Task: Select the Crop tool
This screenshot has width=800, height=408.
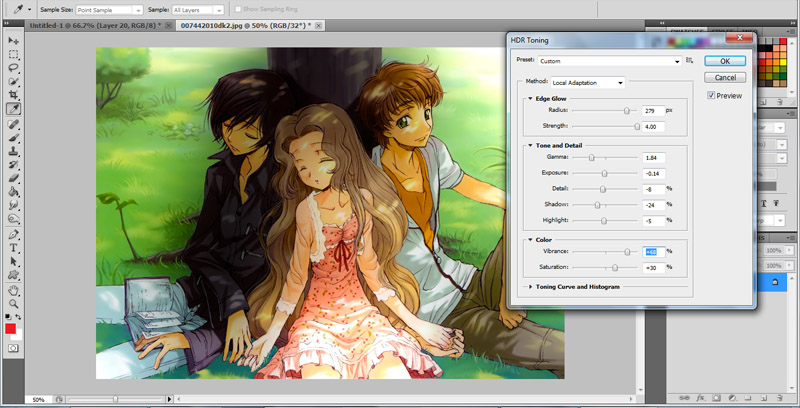Action: coord(14,94)
